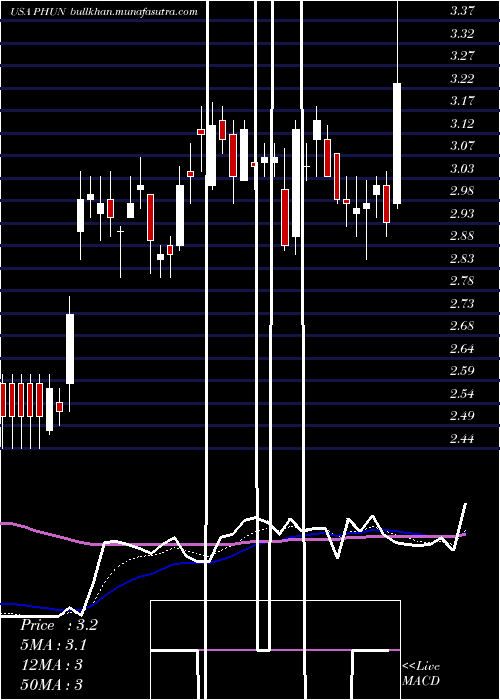Click the USA PHUN bullkhan.munafasutra.com title text
Screen dimensions: 500x700
tap(104, 12)
